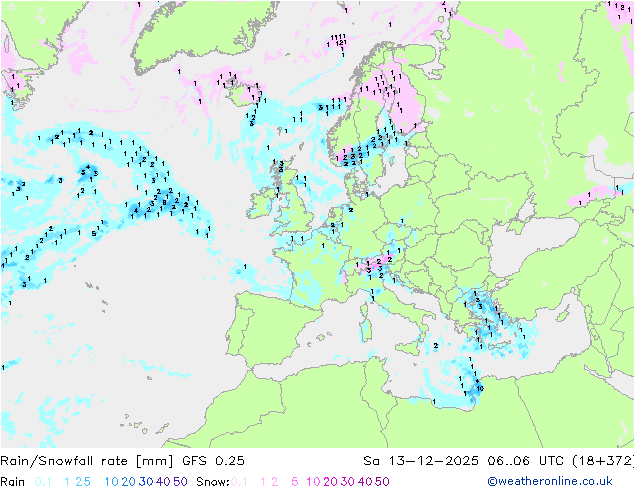Click the date 'Sa 13-12-2025'
634x490 pixels.
(421, 461)
